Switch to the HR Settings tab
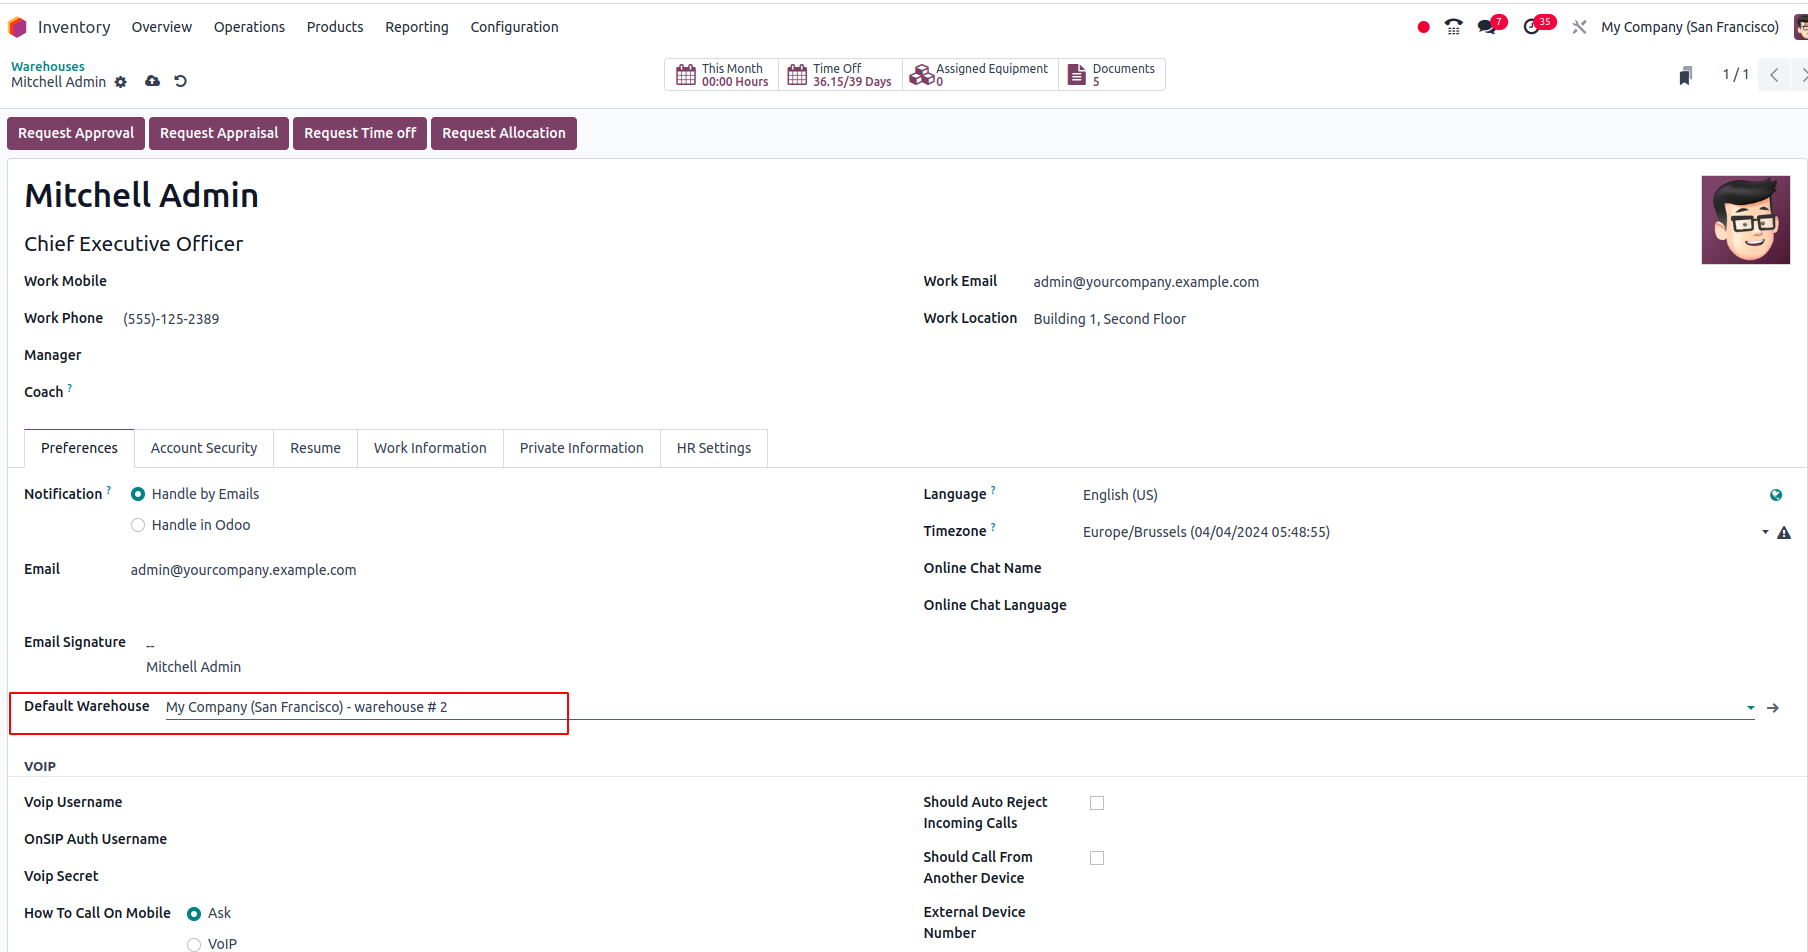This screenshot has width=1808, height=952. click(x=714, y=448)
